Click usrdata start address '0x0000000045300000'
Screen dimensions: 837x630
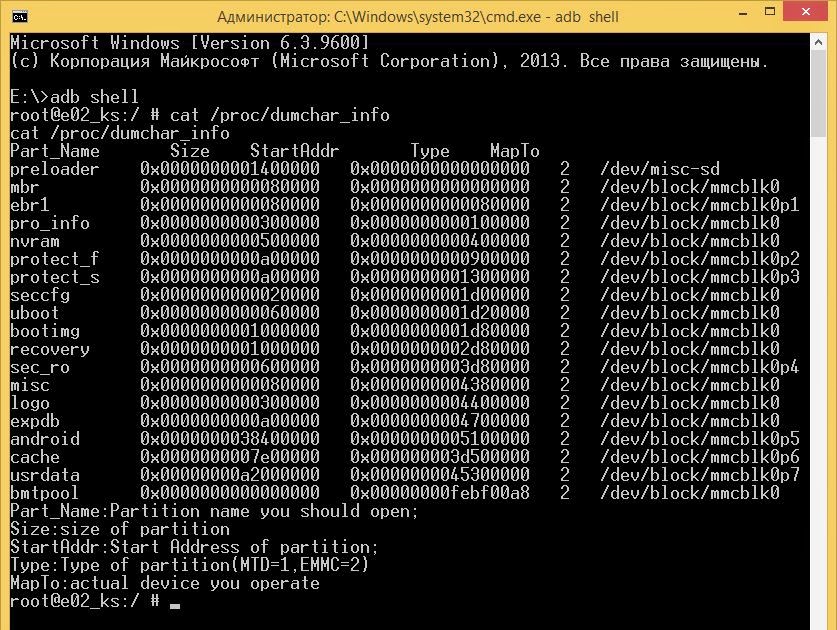(440, 475)
